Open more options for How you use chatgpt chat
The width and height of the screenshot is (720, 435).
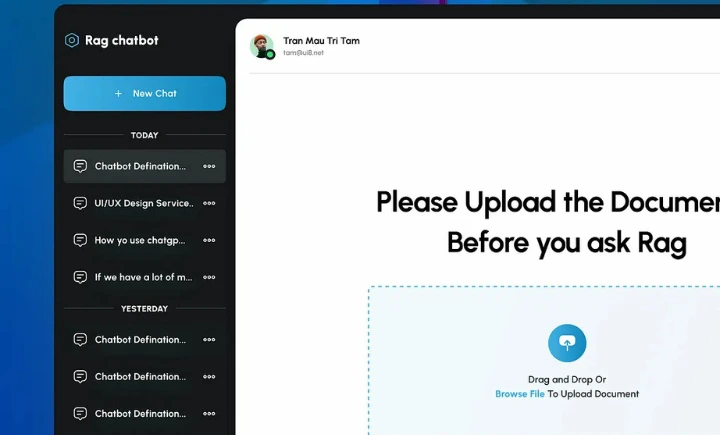[x=209, y=240]
